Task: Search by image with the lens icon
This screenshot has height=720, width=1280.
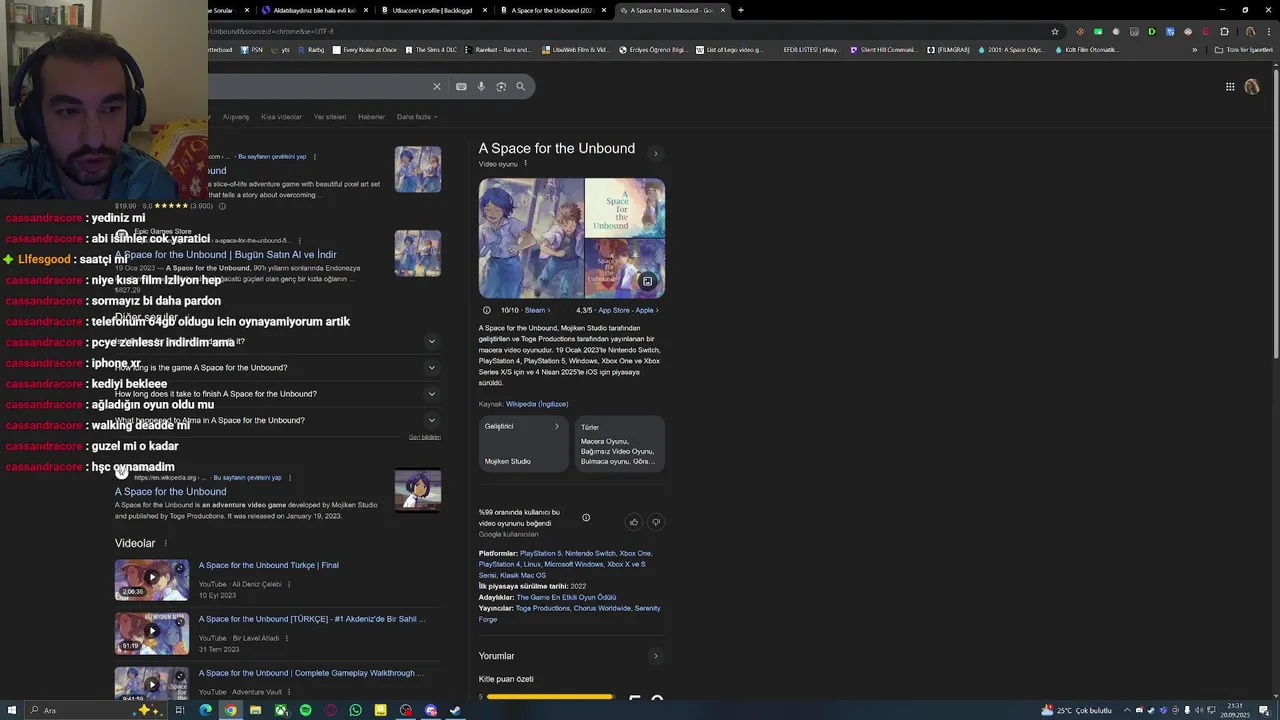Action: pyautogui.click(x=501, y=87)
